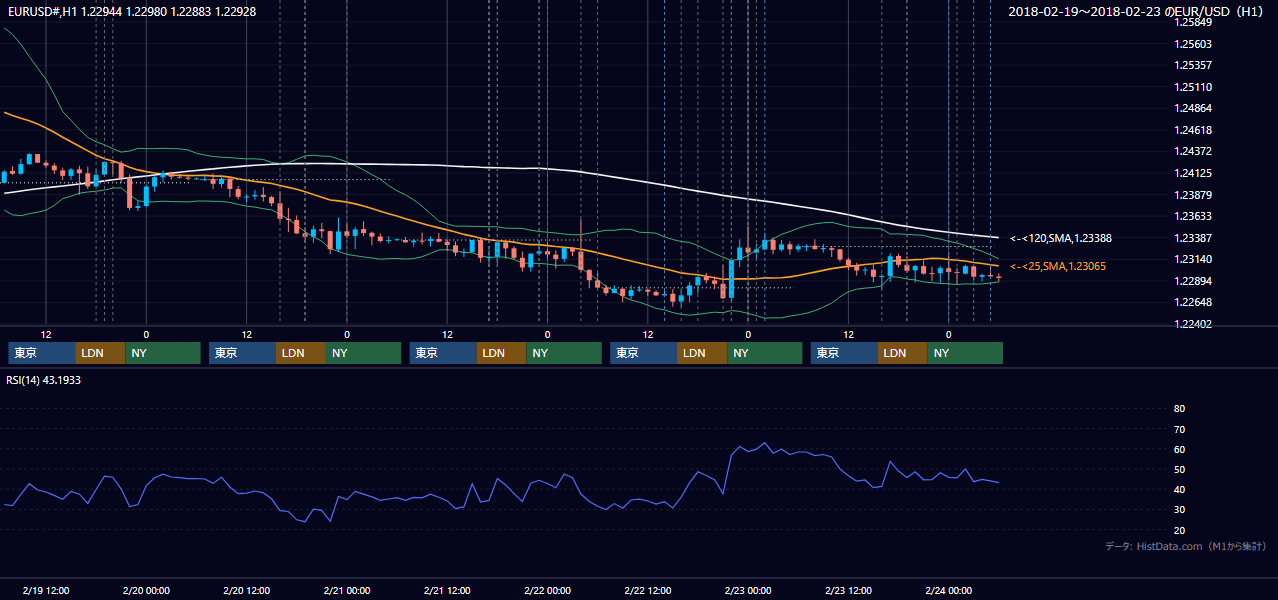Click the 2/24 00:00 time axis label
Viewport: 1278px width, 600px height.
(x=948, y=590)
